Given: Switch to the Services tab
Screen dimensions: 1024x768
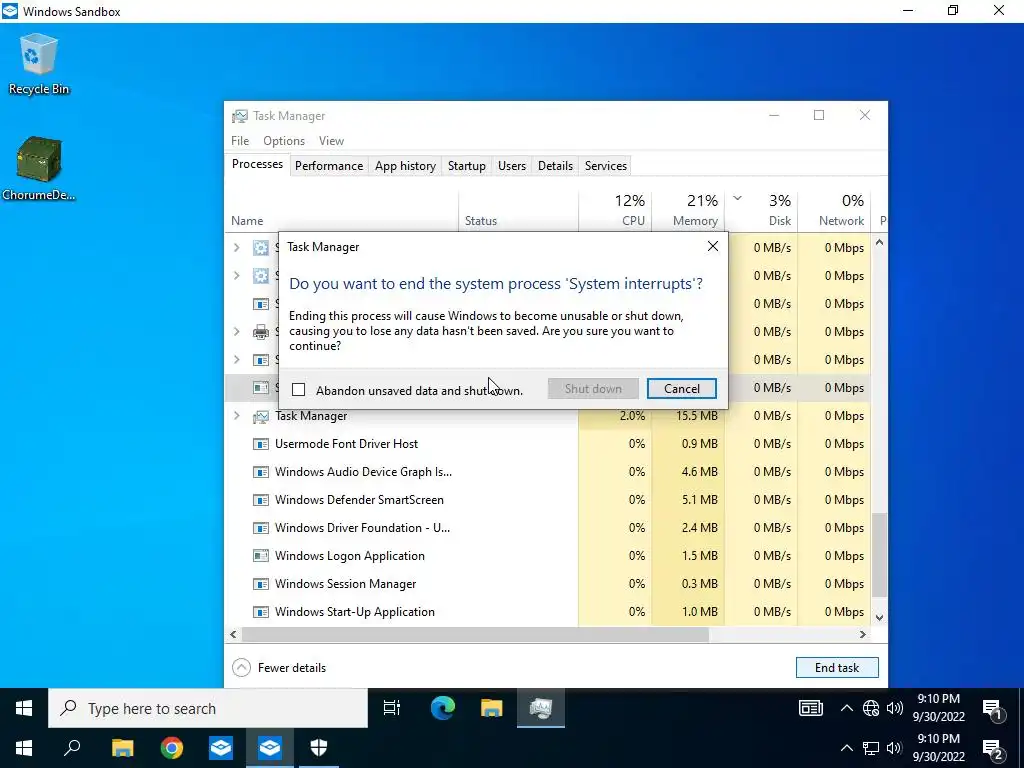Looking at the screenshot, I should (x=605, y=166).
